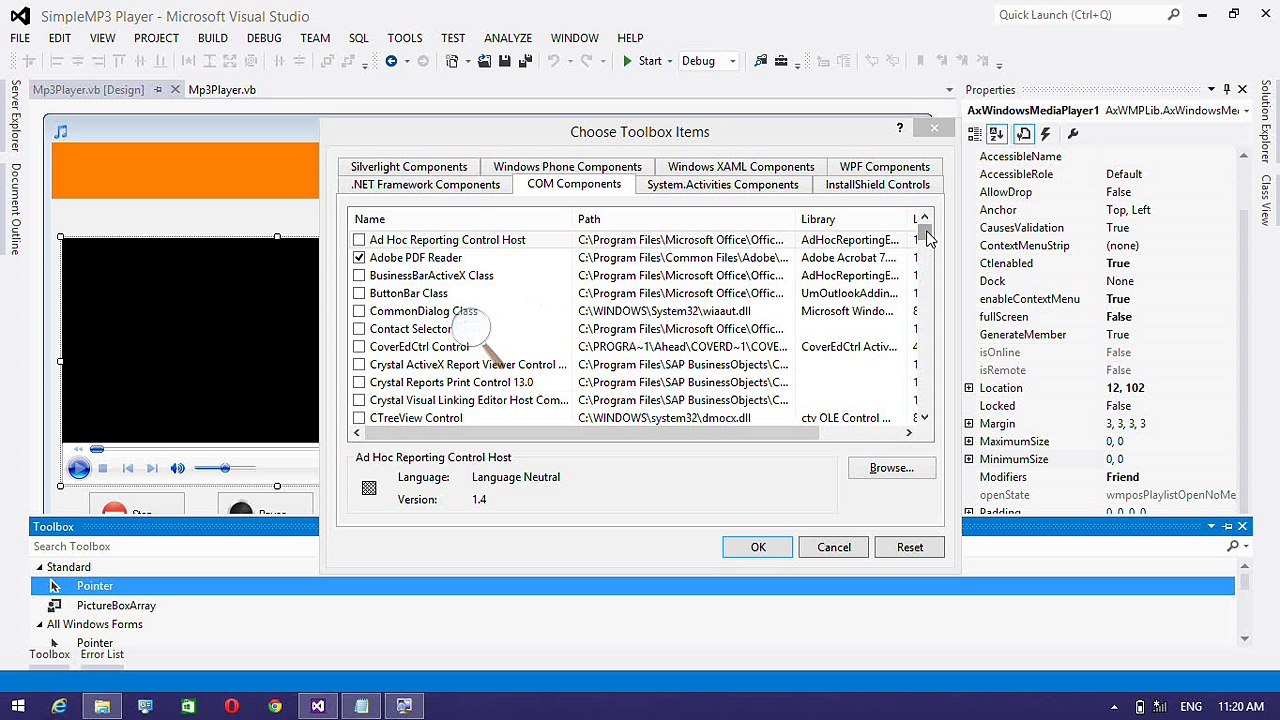
Task: Click the New Project toolbar icon
Action: click(452, 61)
